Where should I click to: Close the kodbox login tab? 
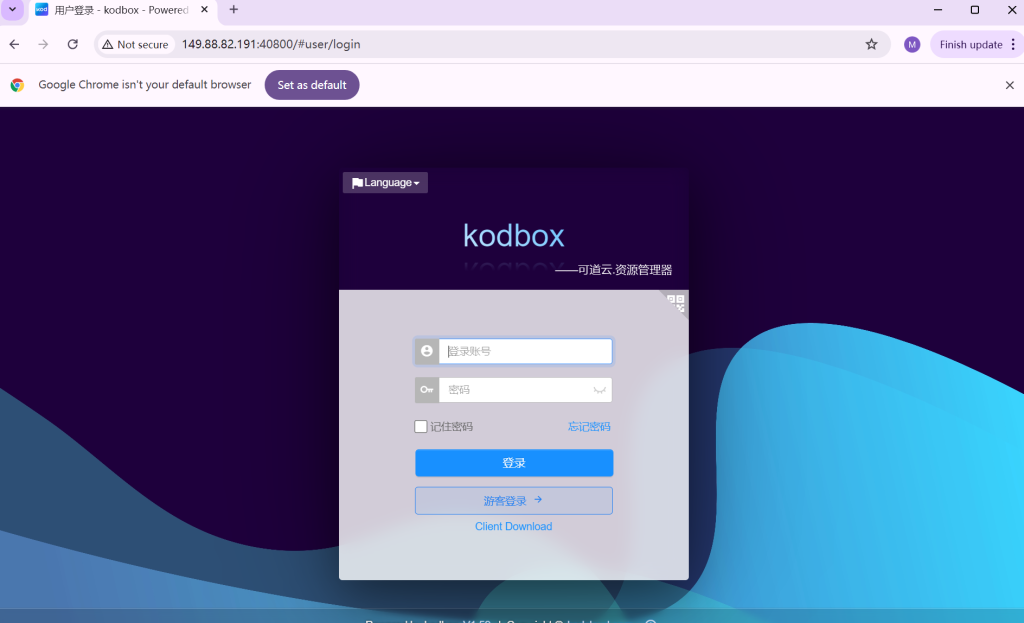click(x=204, y=10)
